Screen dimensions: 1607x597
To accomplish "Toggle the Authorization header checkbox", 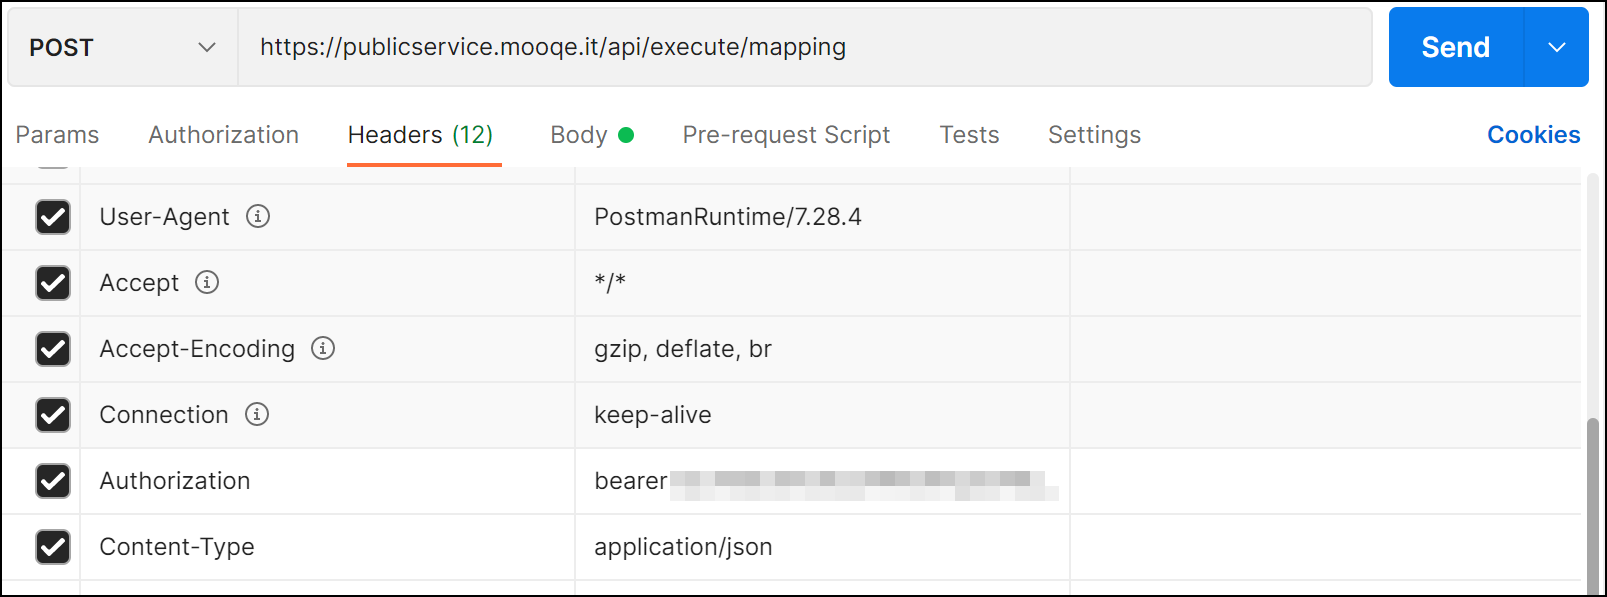I will pyautogui.click(x=53, y=481).
